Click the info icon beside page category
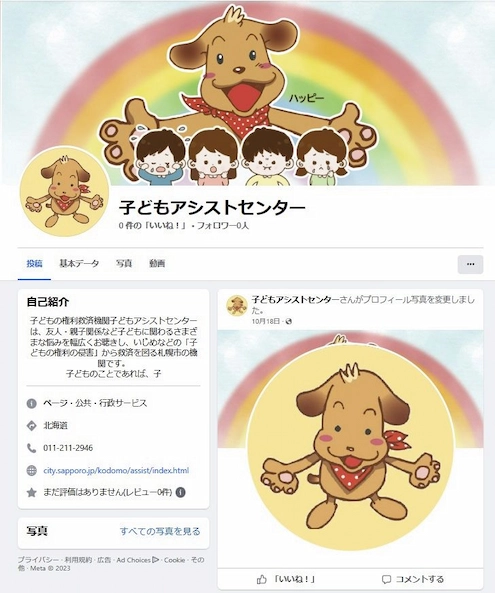This screenshot has height=593, width=495. coord(31,403)
